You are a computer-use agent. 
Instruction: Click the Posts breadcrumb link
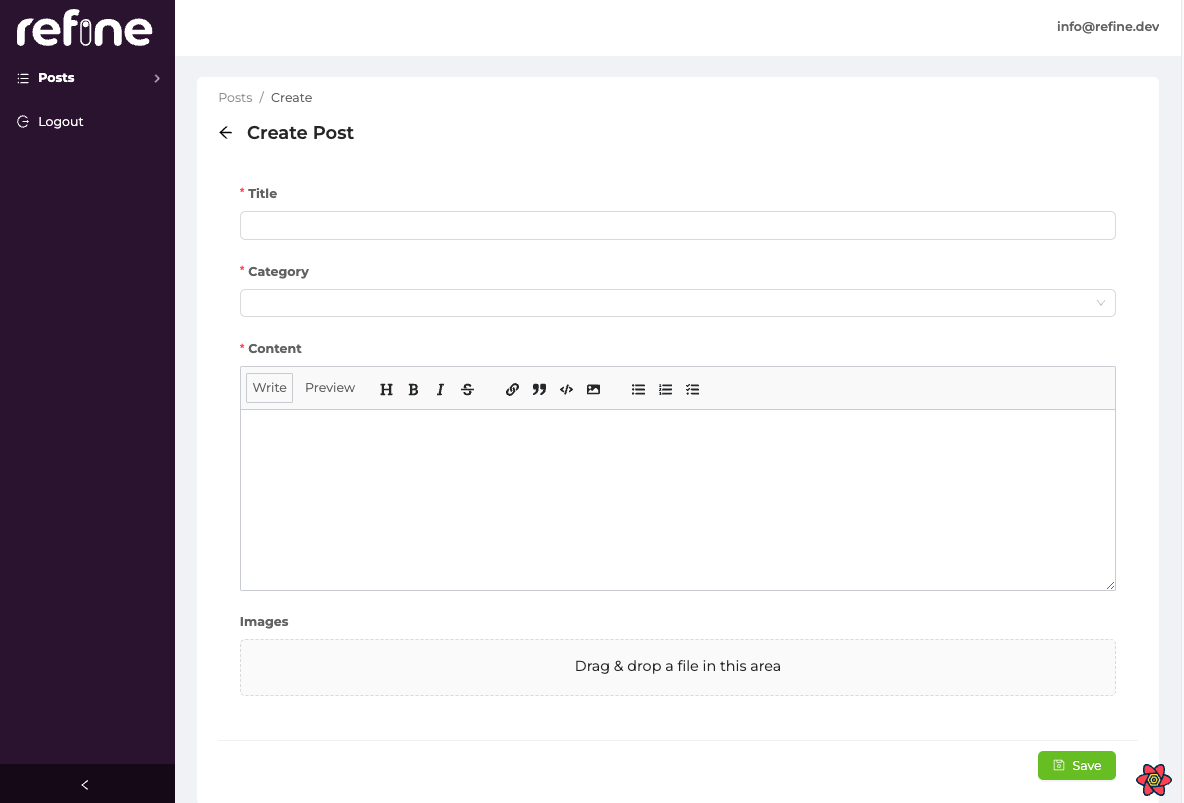coord(235,98)
